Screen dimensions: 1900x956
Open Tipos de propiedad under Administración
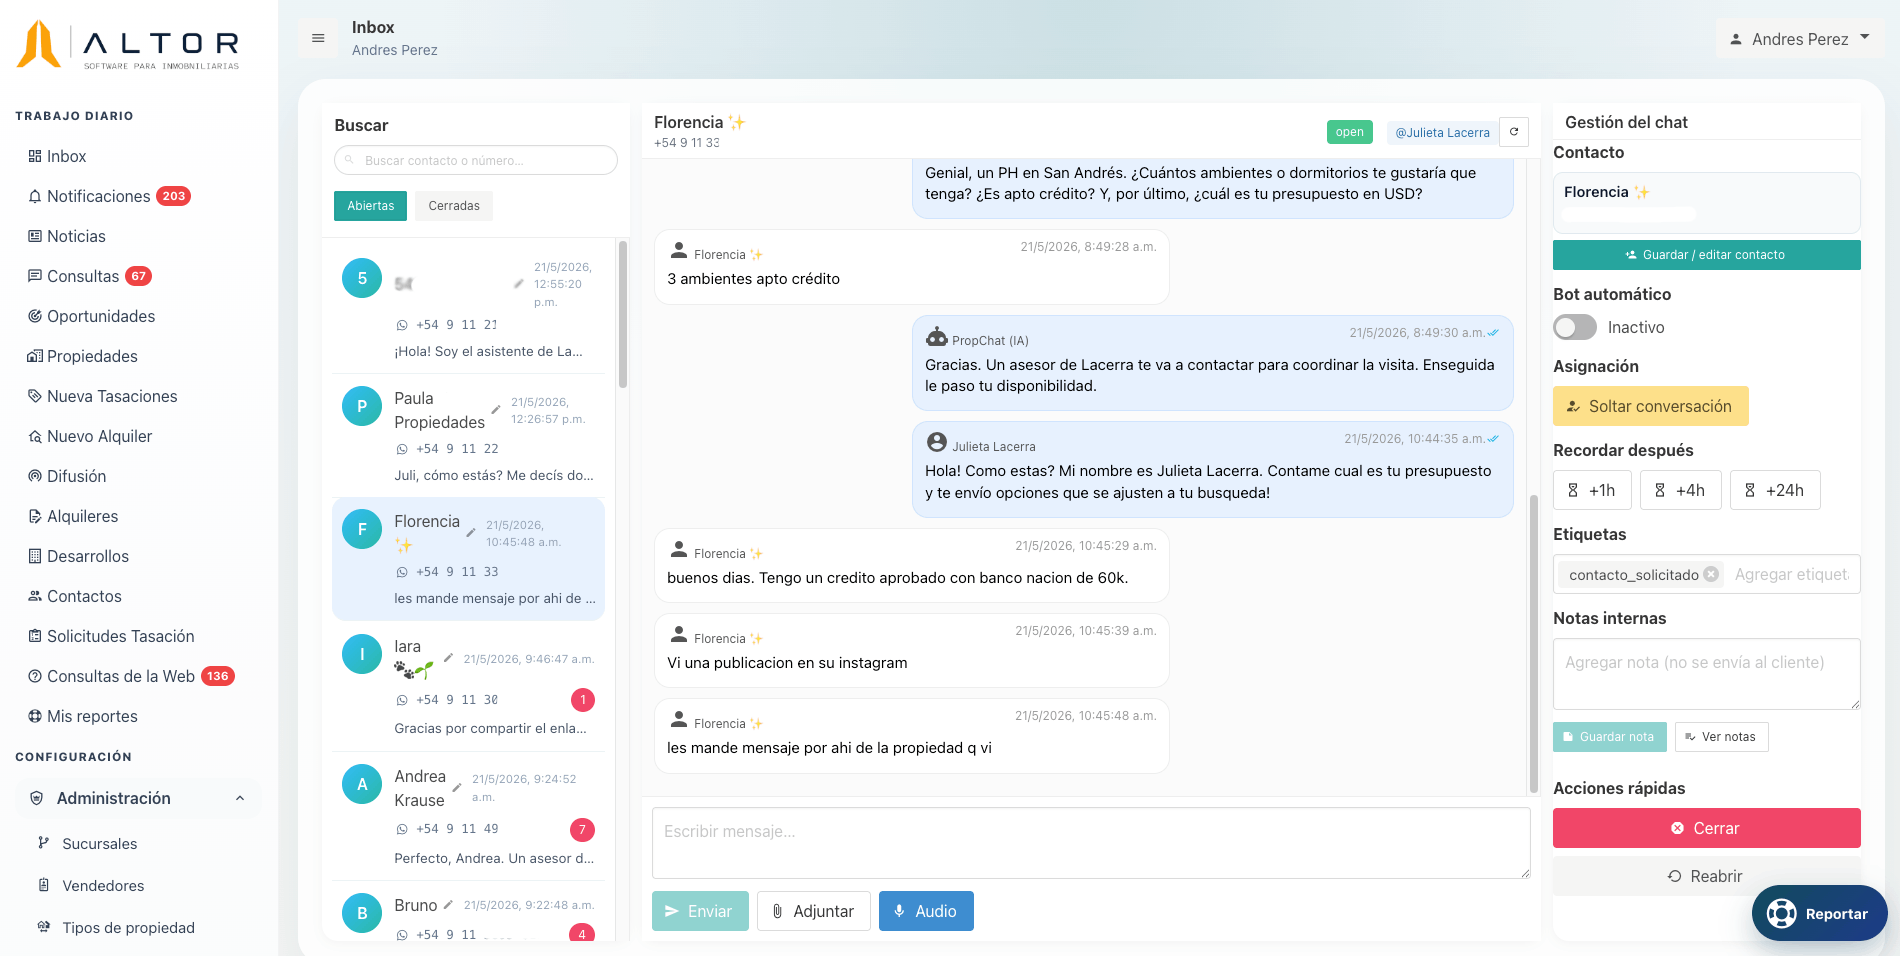116,928
